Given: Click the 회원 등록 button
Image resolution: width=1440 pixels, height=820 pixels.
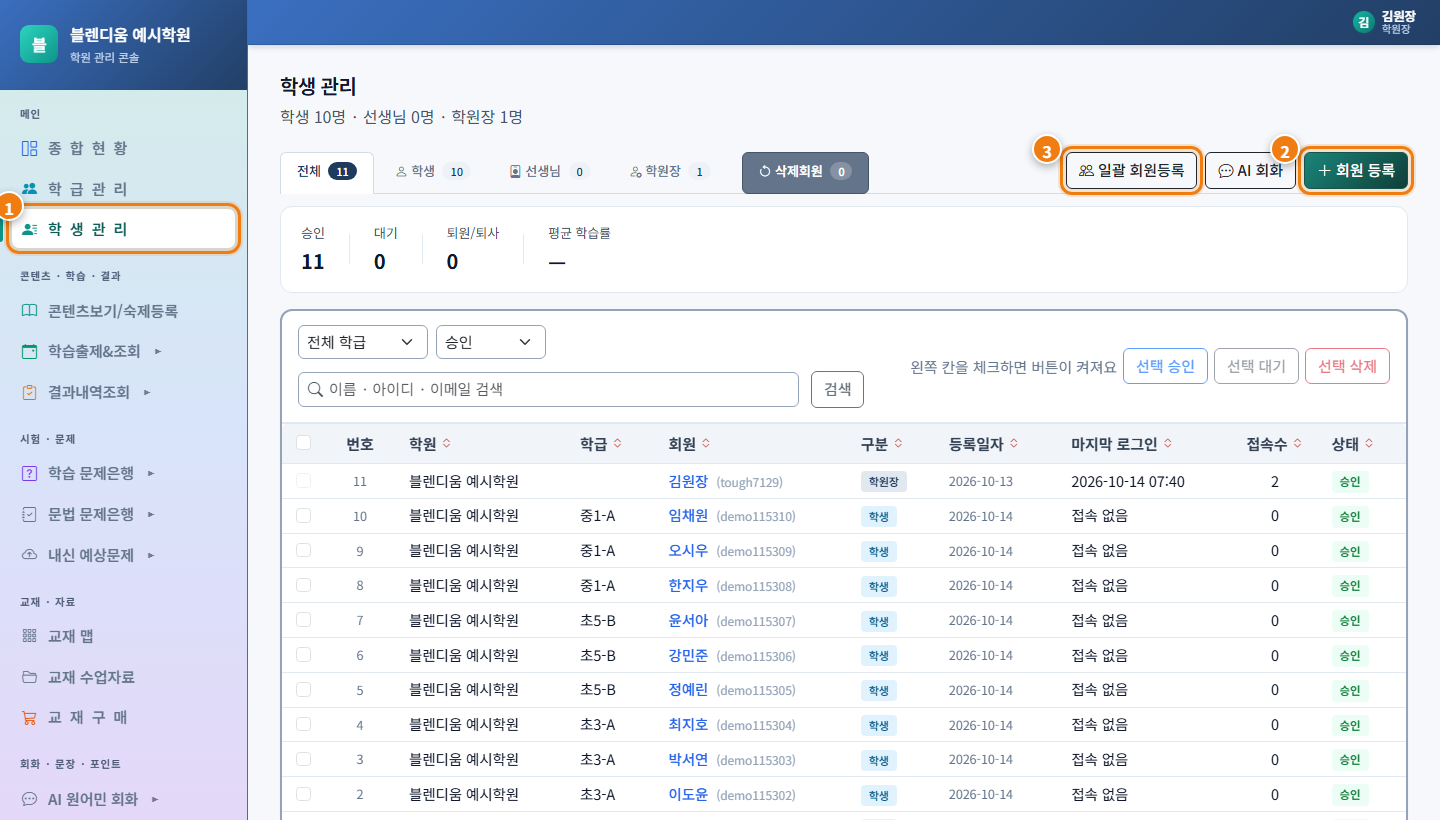Looking at the screenshot, I should pos(1356,171).
